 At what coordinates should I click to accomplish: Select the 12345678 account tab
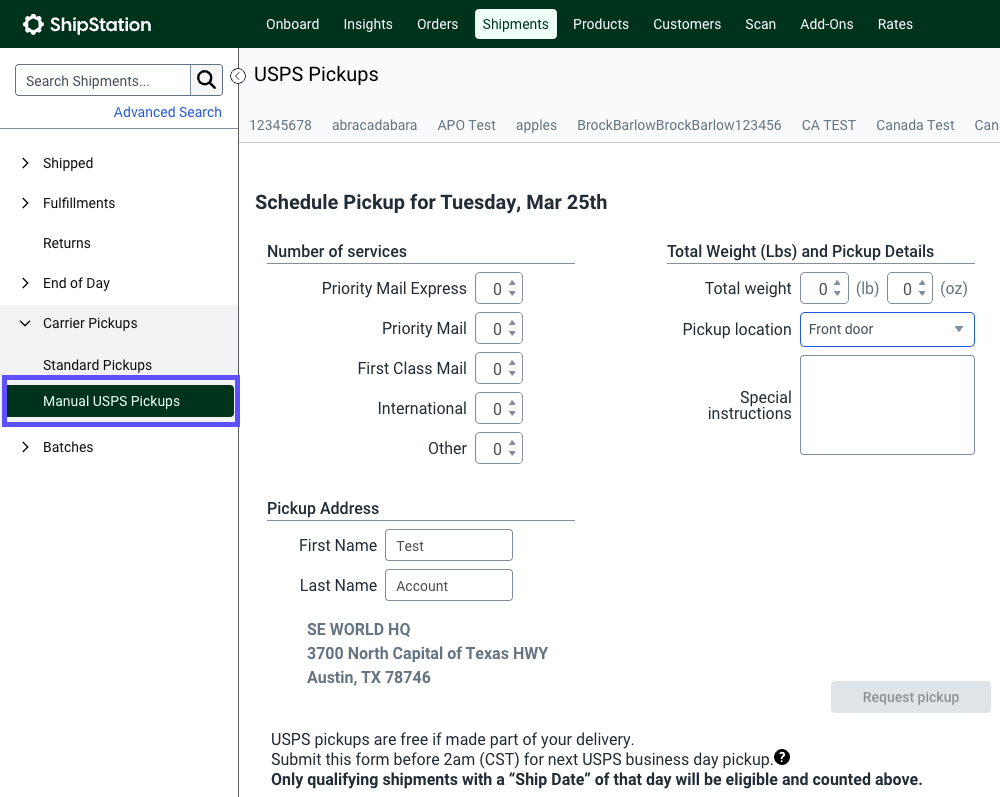coord(281,125)
